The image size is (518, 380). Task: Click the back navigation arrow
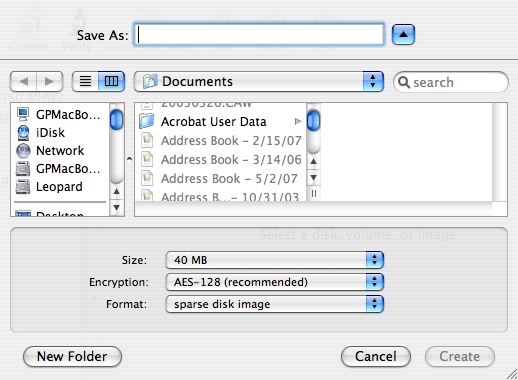23,81
